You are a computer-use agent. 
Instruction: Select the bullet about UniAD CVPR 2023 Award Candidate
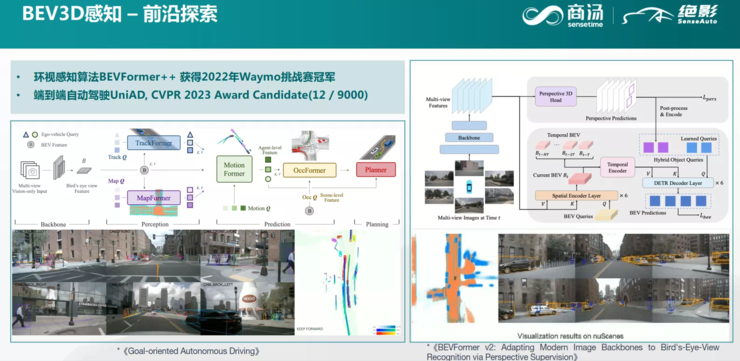click(x=201, y=95)
